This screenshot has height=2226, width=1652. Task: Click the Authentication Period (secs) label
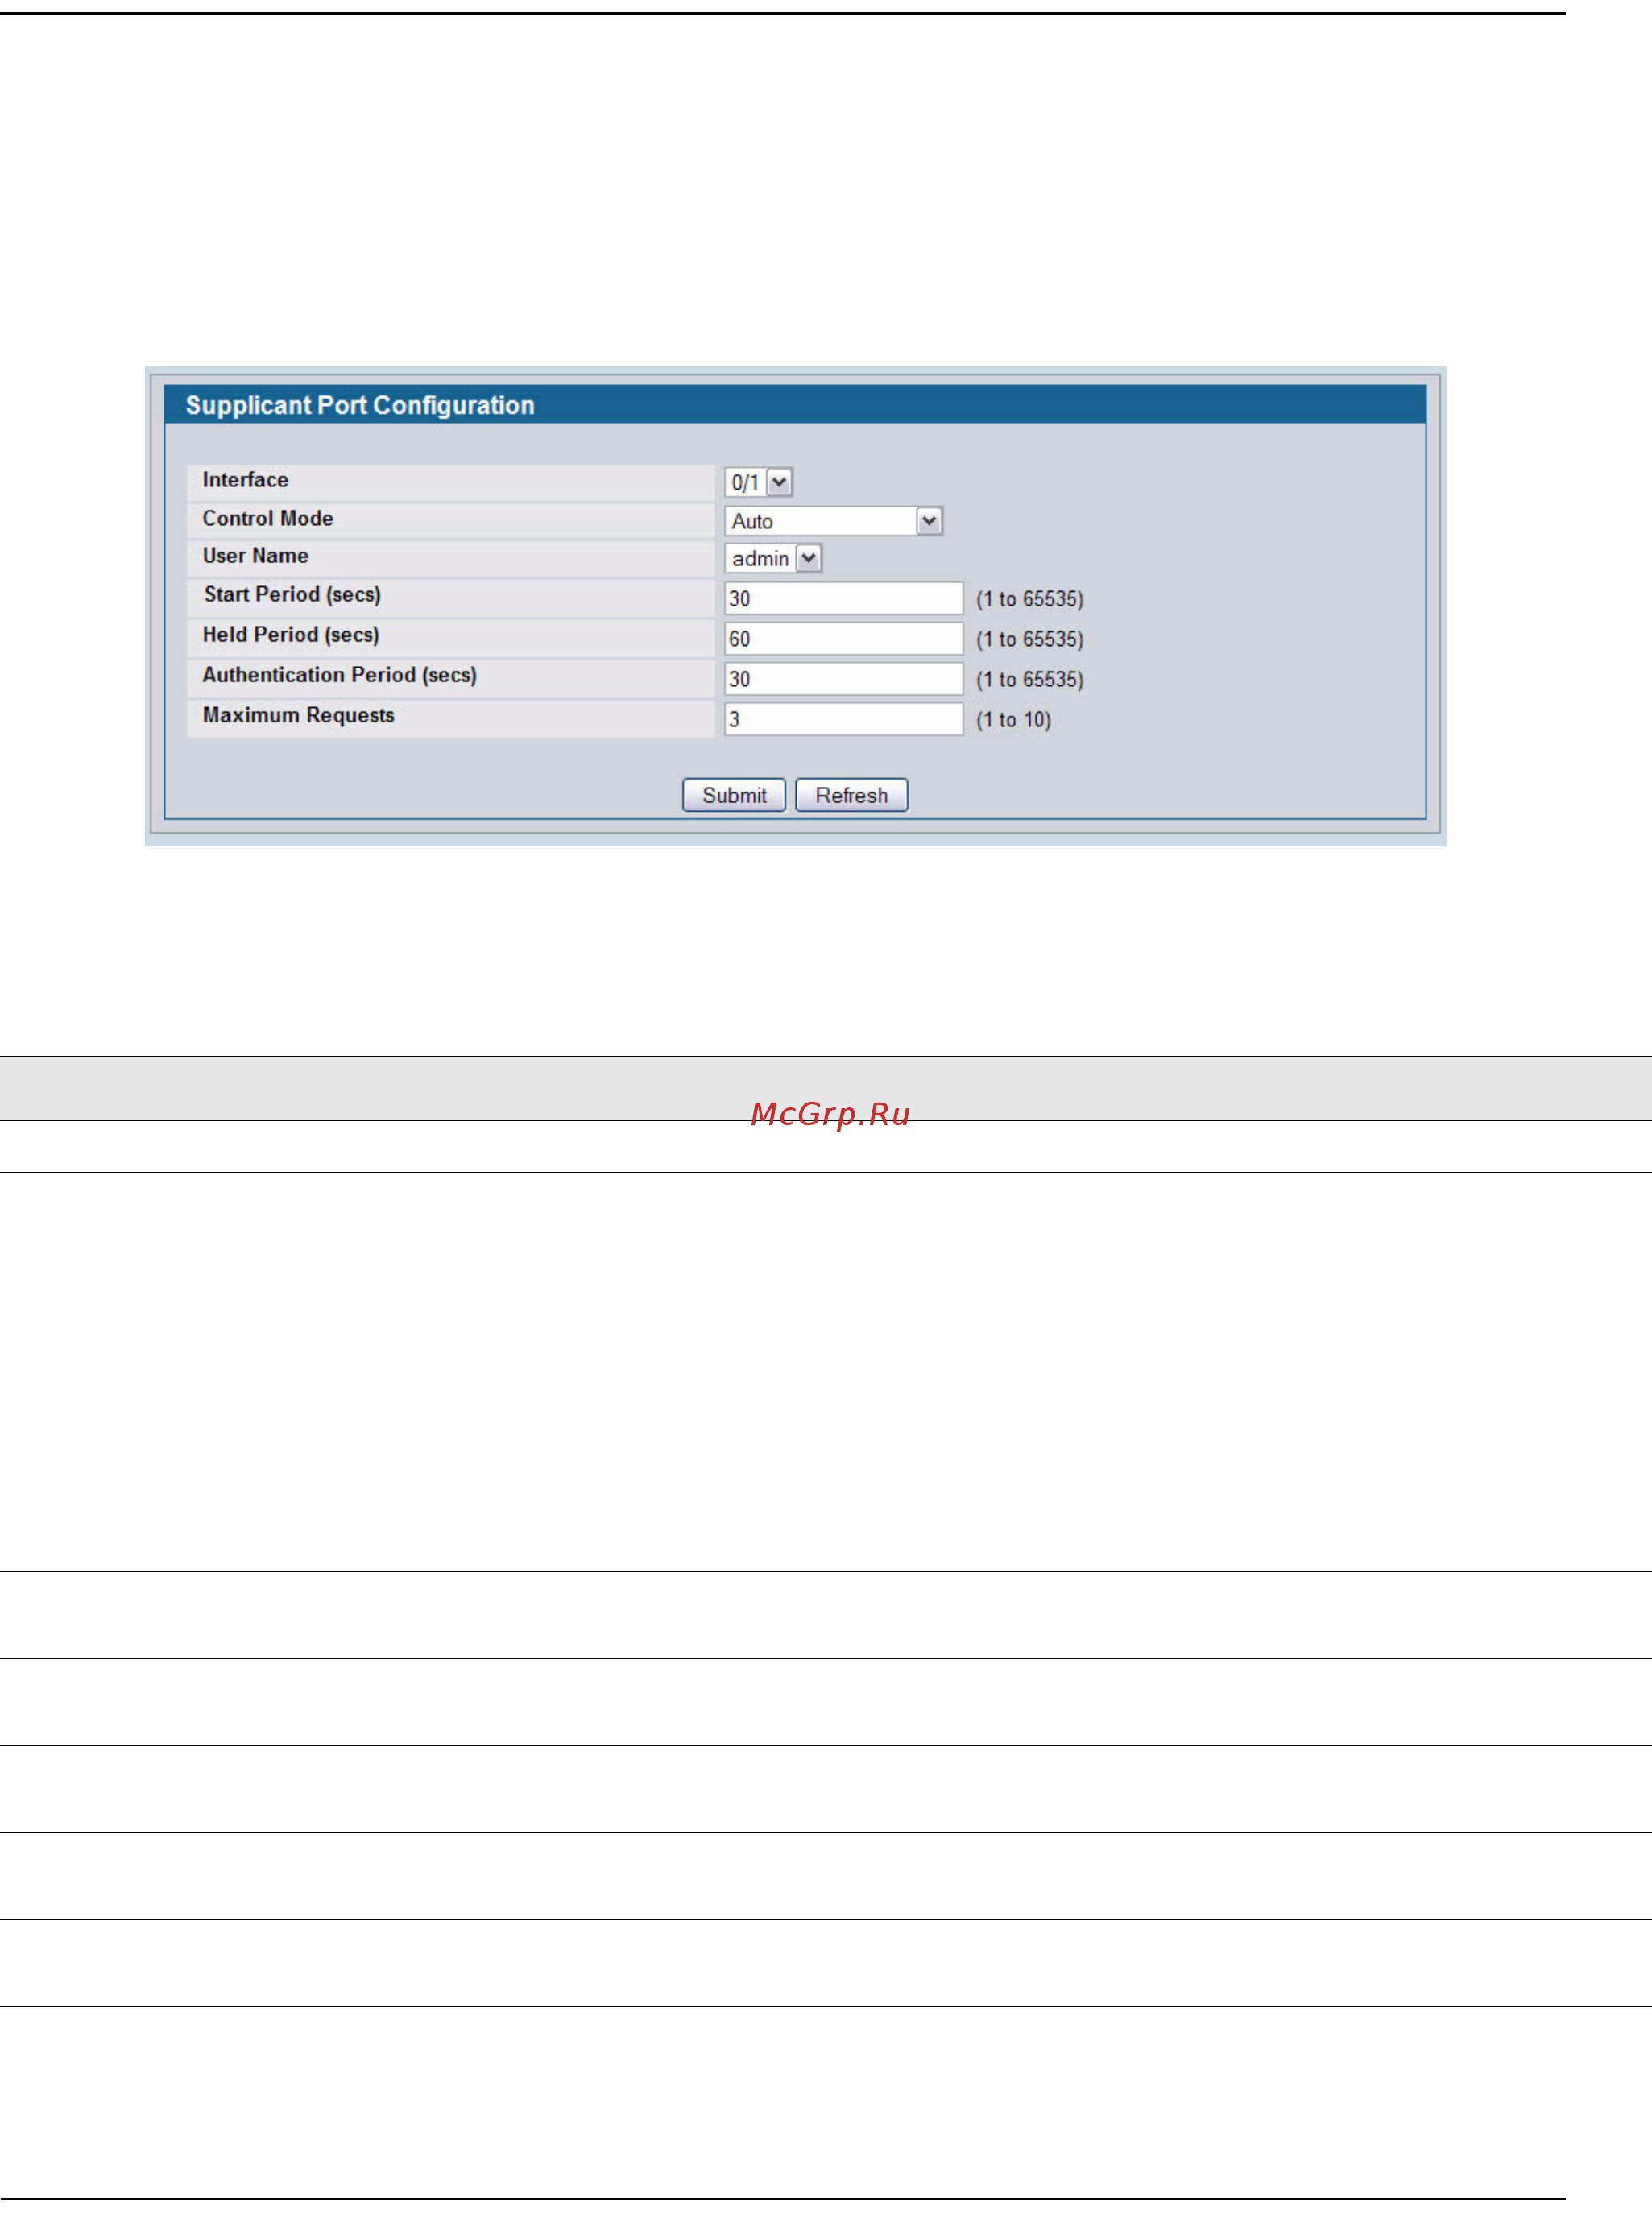point(340,675)
